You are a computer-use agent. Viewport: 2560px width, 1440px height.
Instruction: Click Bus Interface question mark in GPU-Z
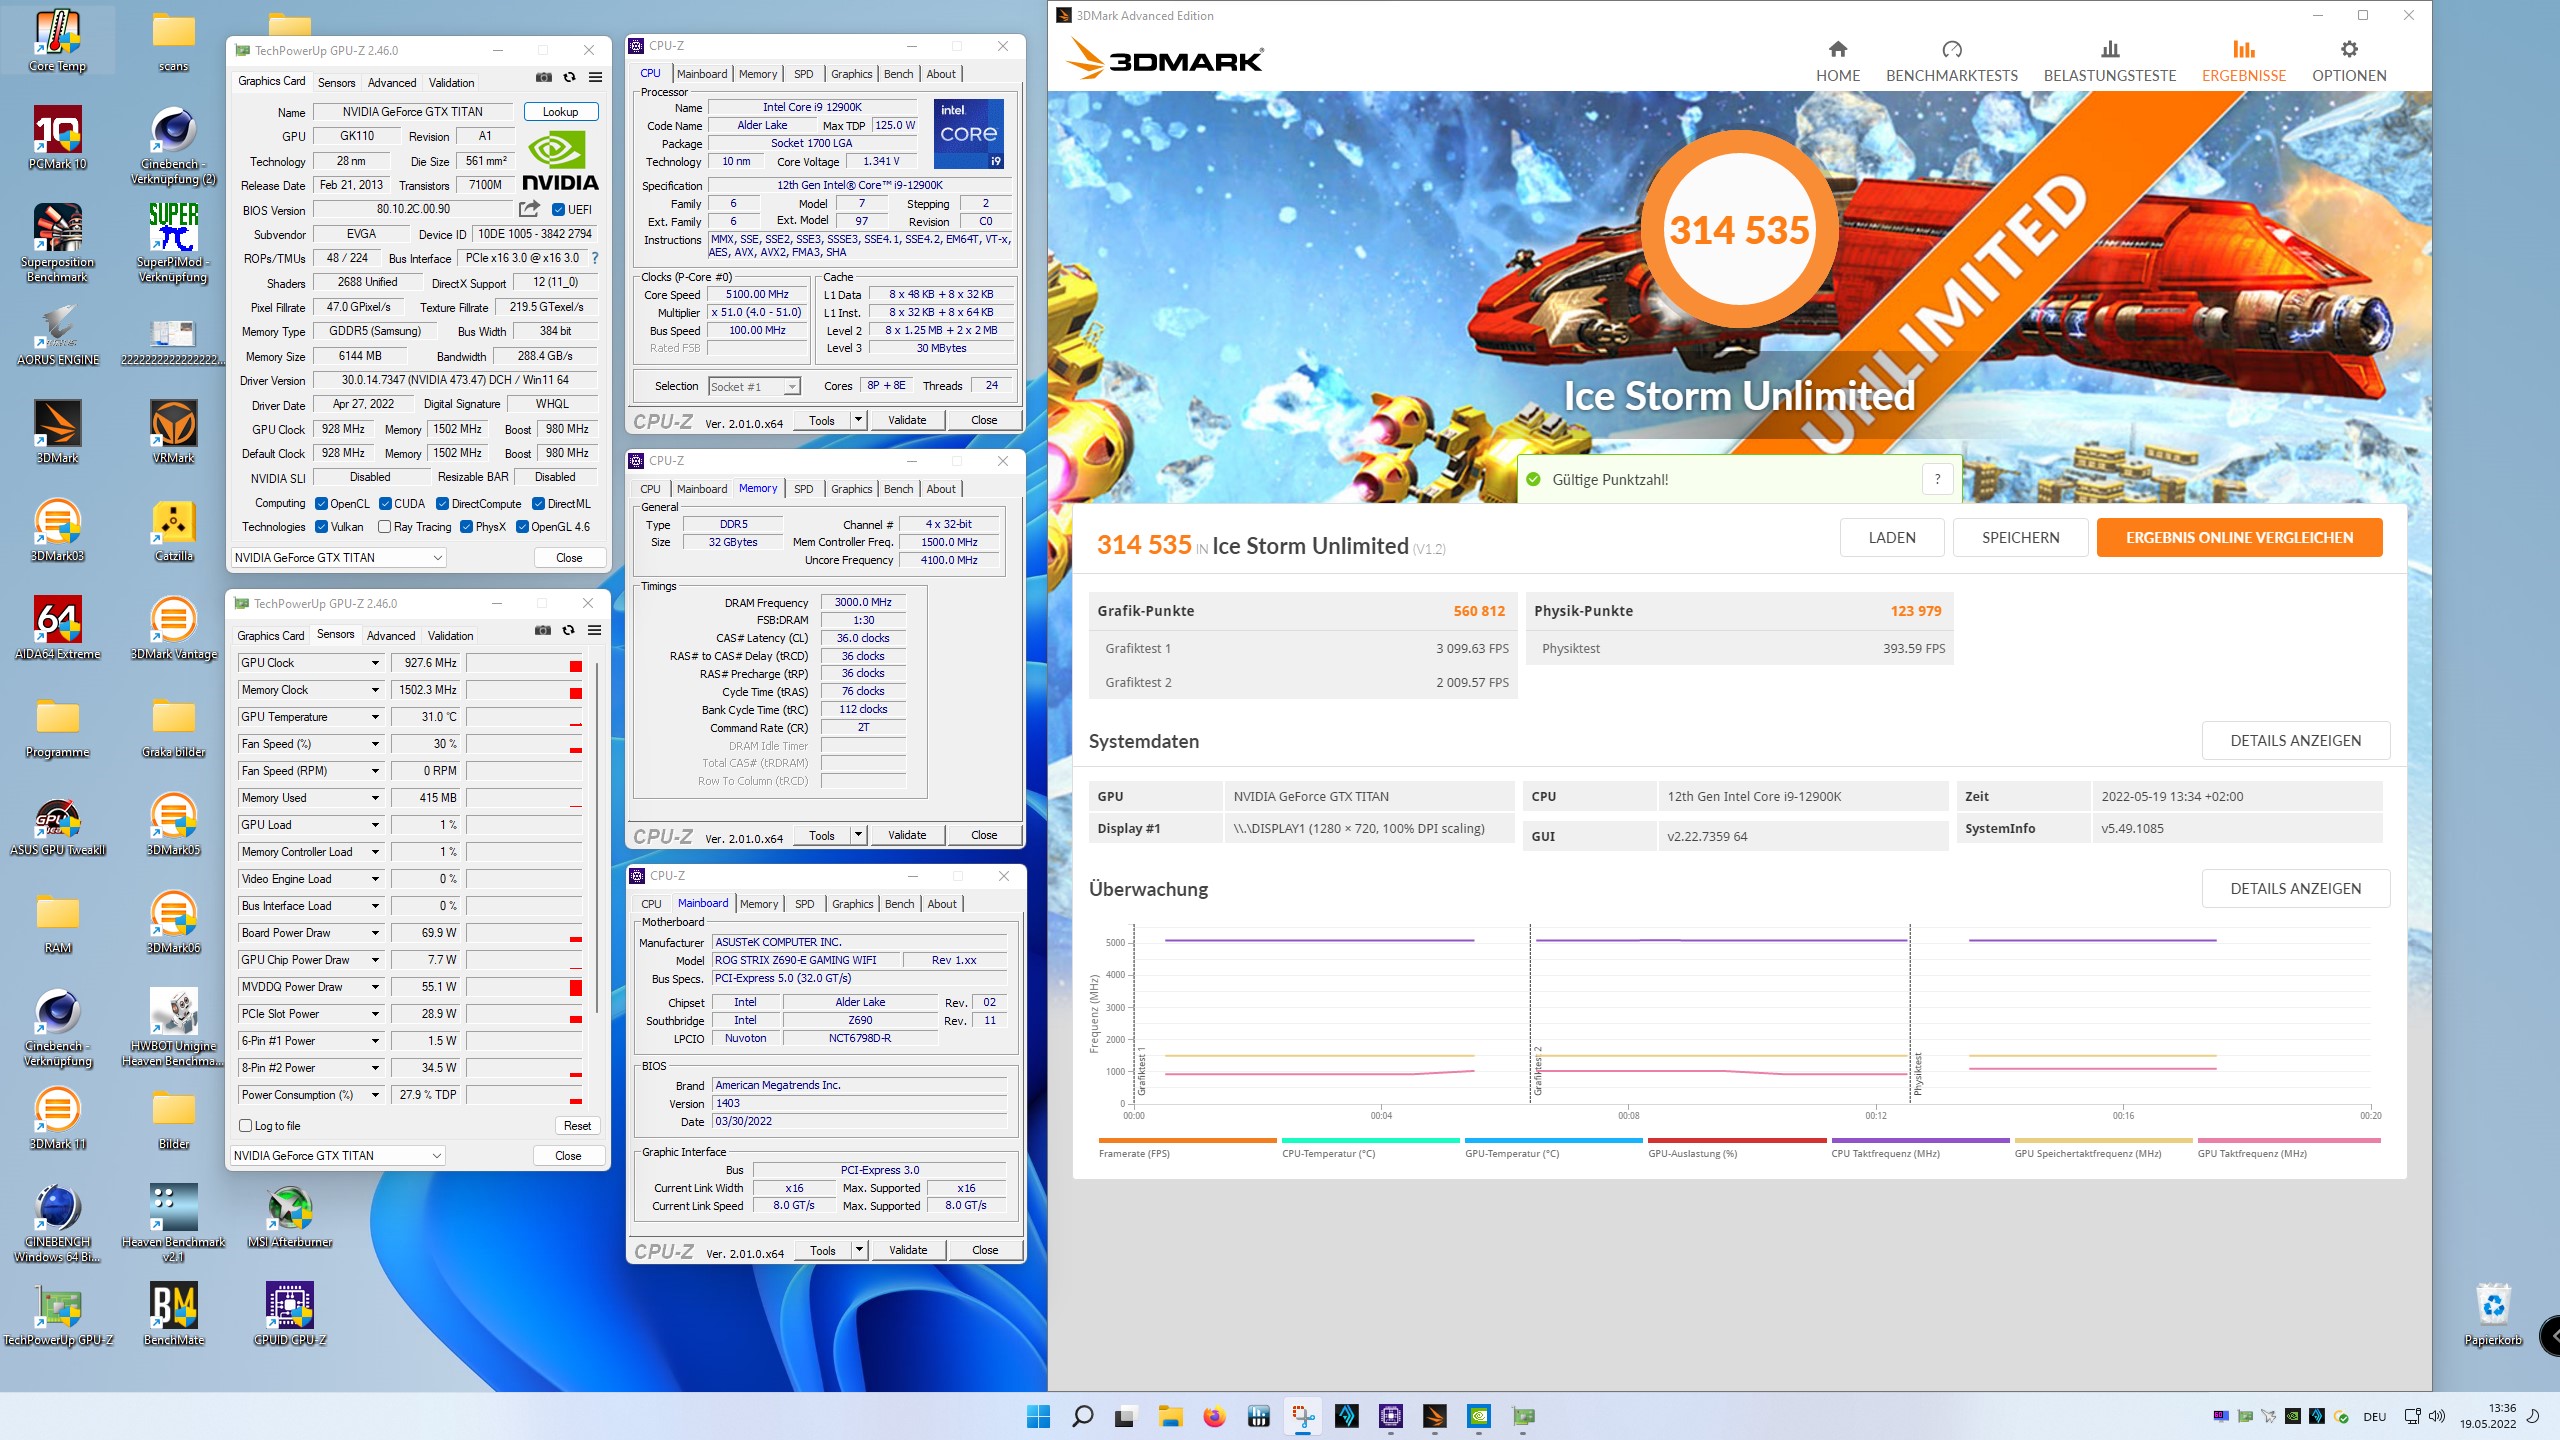point(595,258)
